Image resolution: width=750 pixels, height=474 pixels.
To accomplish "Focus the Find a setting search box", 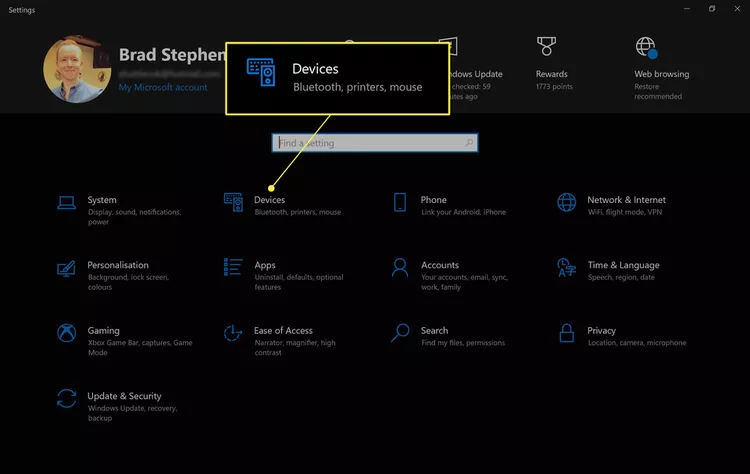I will [x=375, y=143].
